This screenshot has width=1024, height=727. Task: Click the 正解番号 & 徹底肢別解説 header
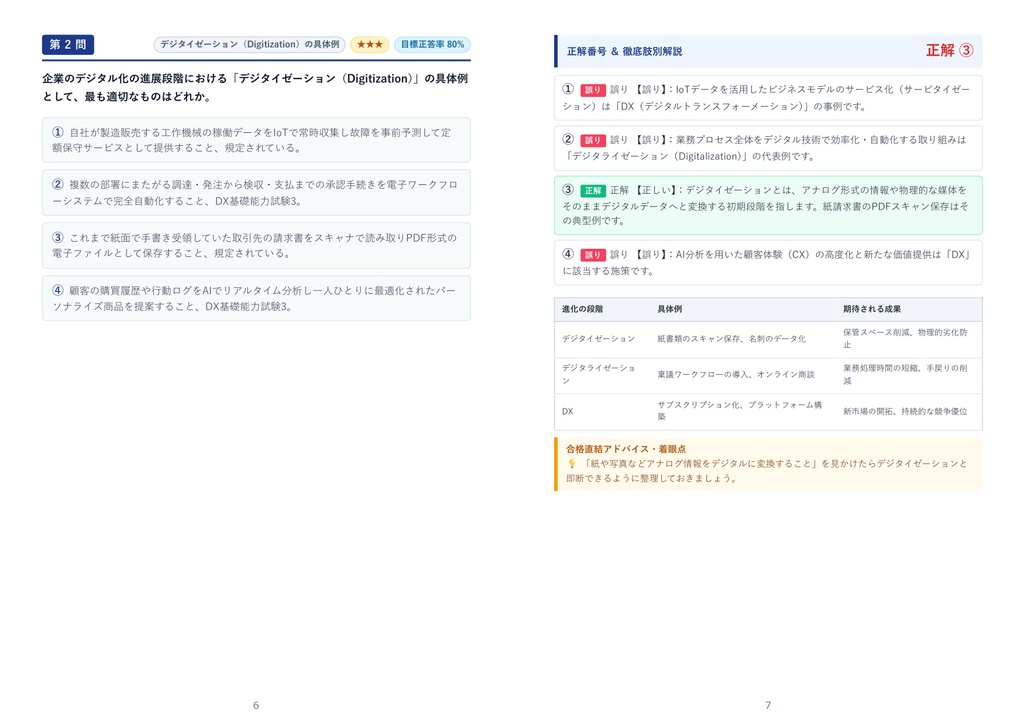point(624,51)
